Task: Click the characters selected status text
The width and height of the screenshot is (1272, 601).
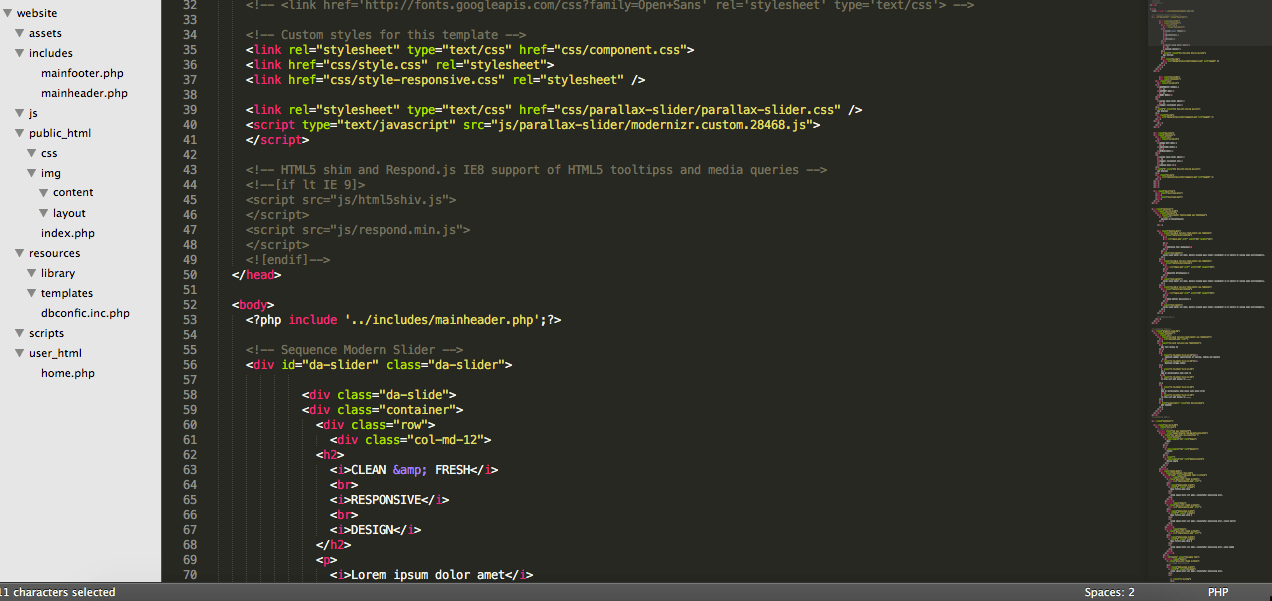Action: [58, 592]
